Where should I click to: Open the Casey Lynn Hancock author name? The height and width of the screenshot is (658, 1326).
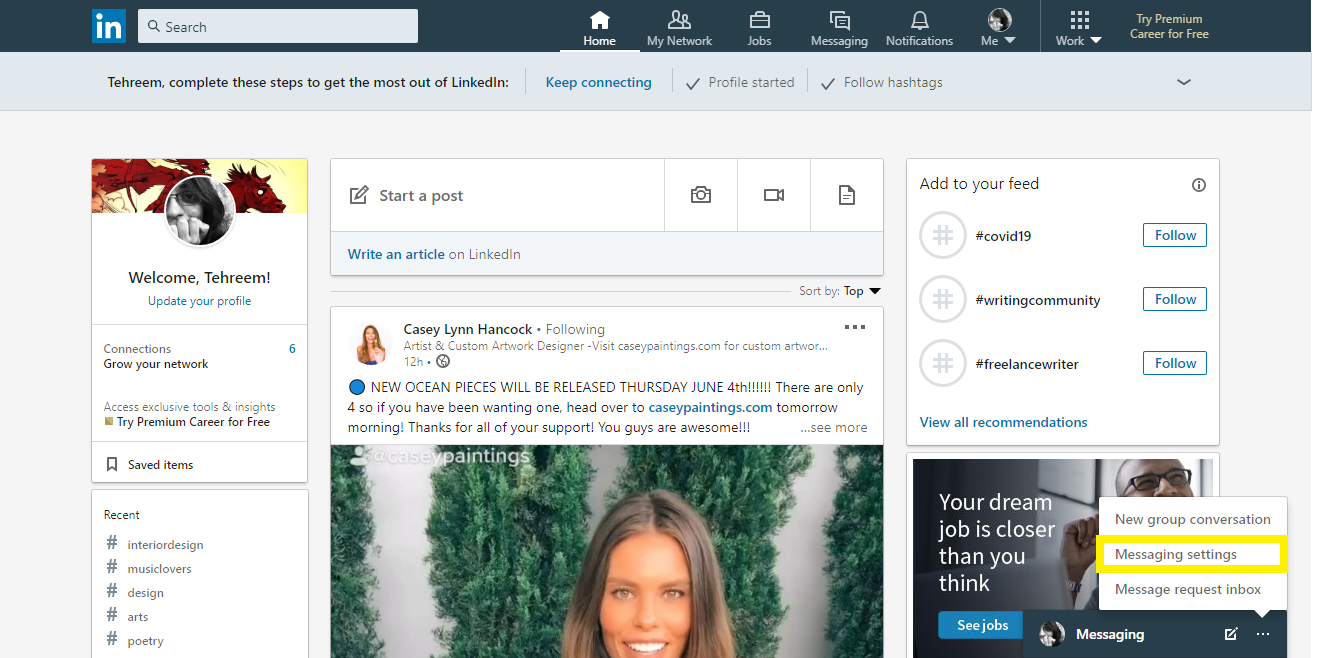(468, 329)
